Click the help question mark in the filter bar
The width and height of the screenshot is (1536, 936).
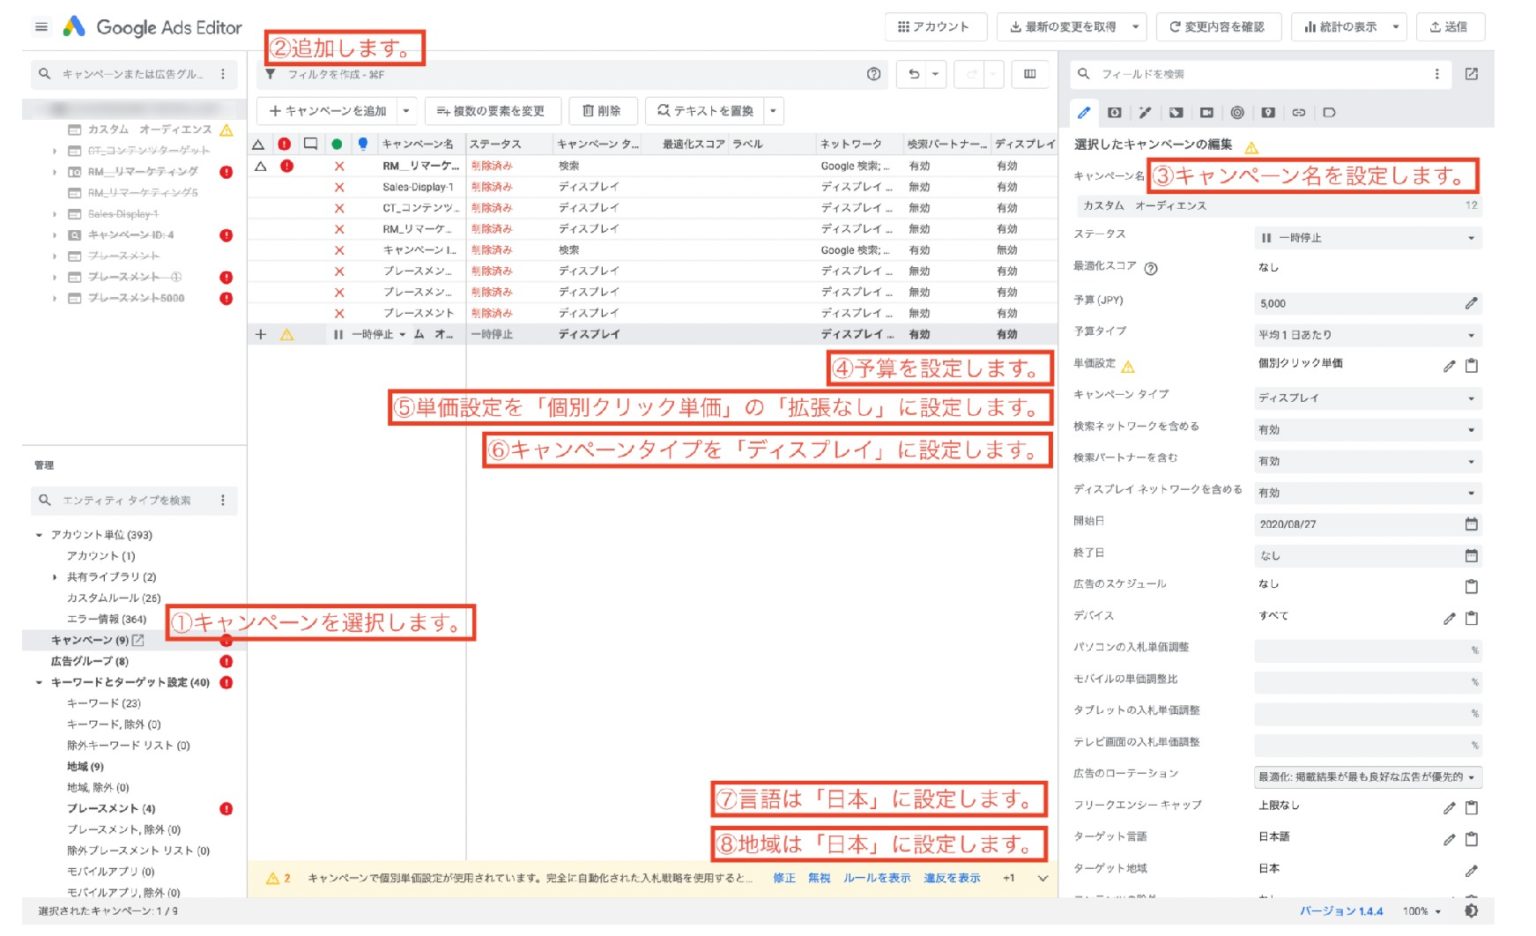pos(874,74)
